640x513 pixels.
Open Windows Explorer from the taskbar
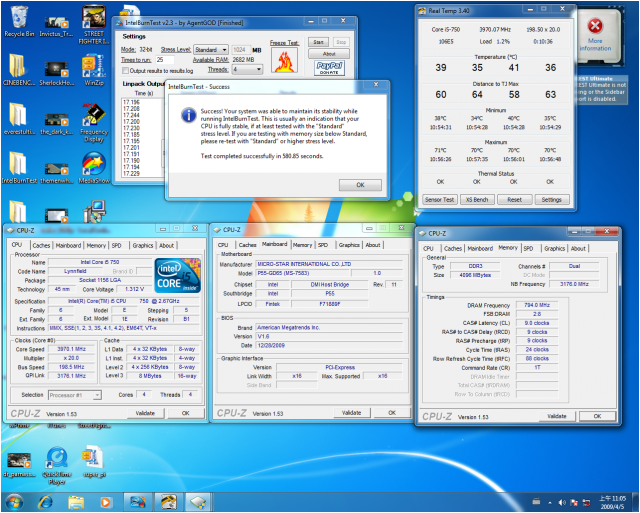(x=76, y=502)
